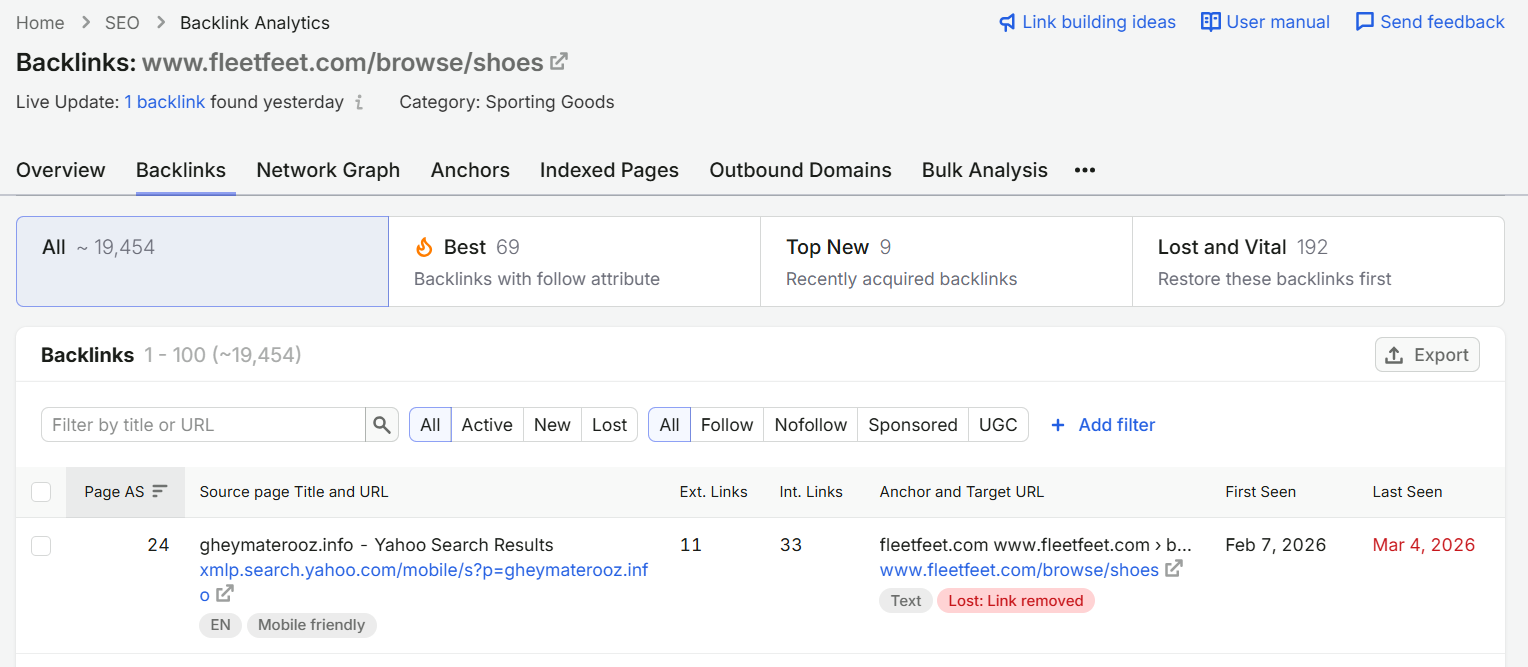Select the UGC link attribute filter
Image resolution: width=1528 pixels, height=667 pixels.
998,425
